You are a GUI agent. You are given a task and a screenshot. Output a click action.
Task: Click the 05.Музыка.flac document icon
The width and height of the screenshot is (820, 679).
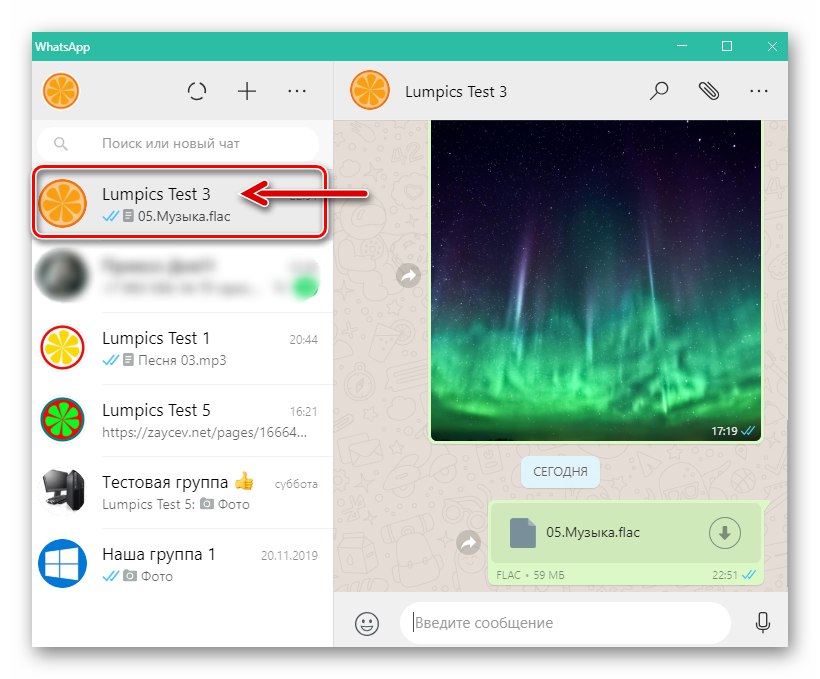pyautogui.click(x=522, y=533)
